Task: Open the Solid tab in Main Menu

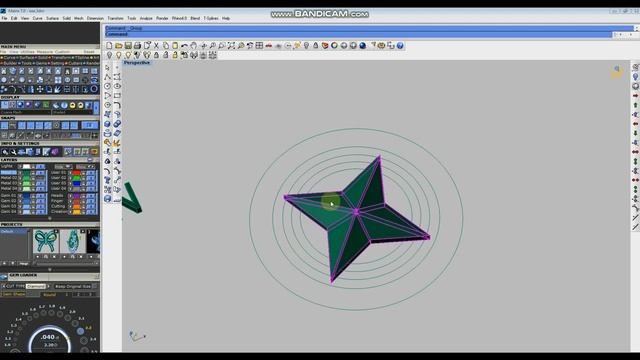Action: click(42, 58)
